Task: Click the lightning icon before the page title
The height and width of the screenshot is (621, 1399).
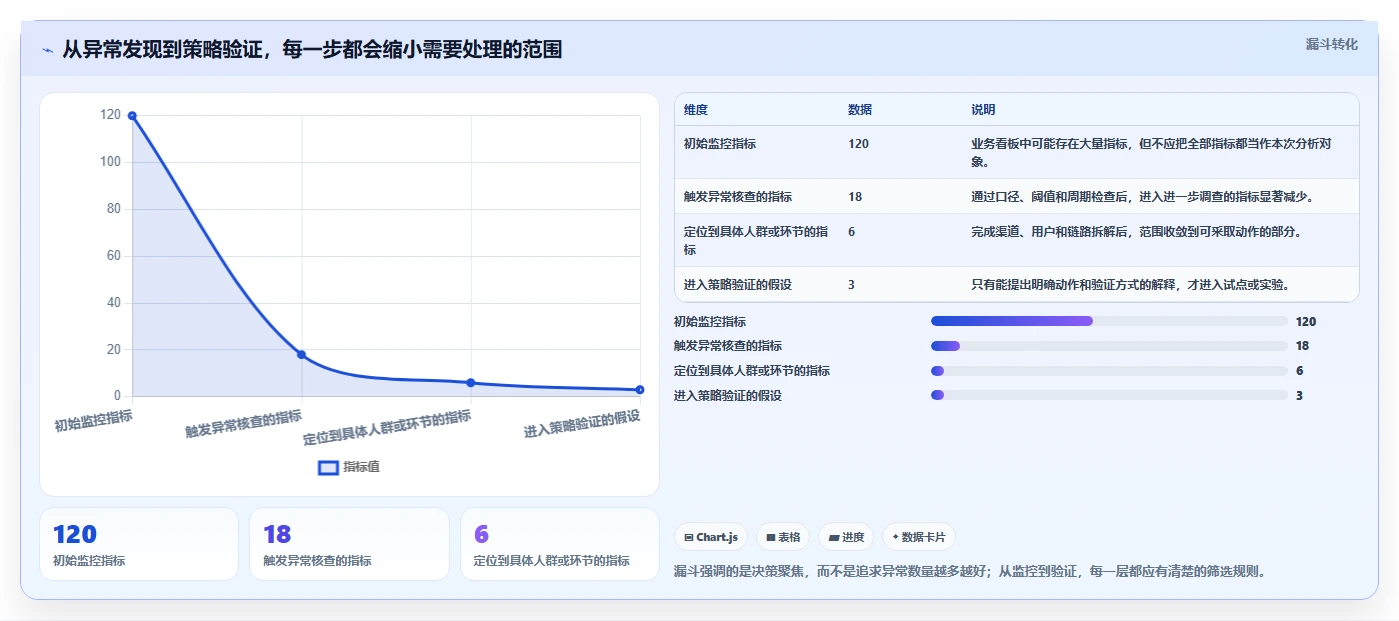Action: pyautogui.click(x=47, y=49)
